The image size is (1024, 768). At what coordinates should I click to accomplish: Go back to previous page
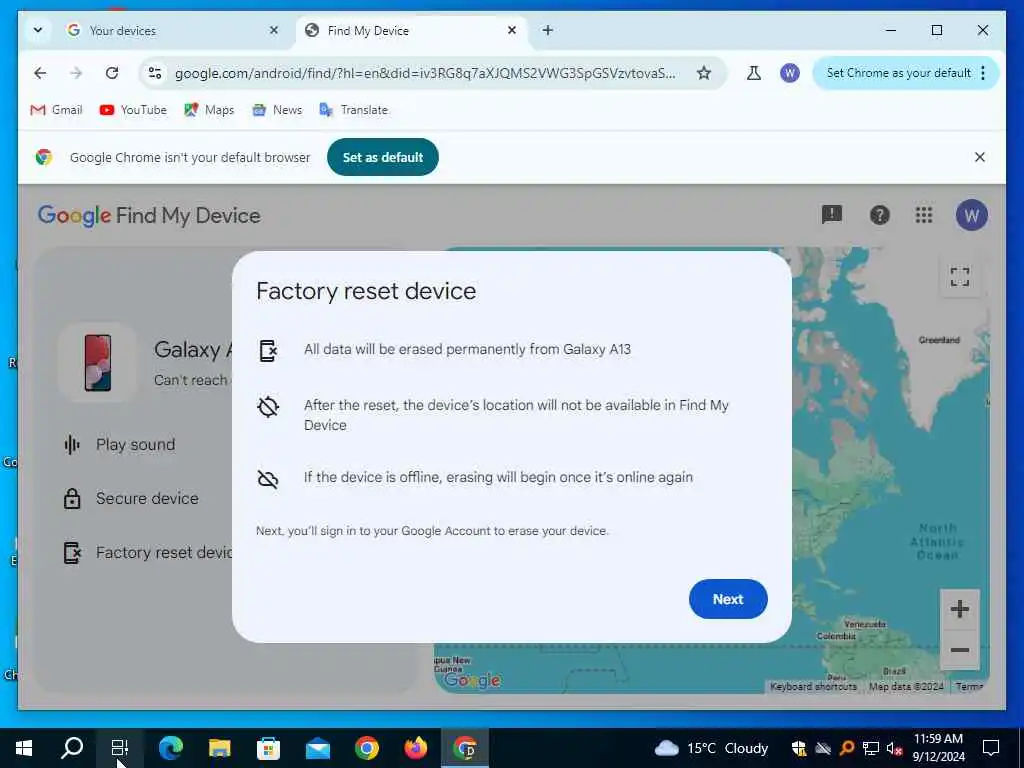(x=40, y=73)
